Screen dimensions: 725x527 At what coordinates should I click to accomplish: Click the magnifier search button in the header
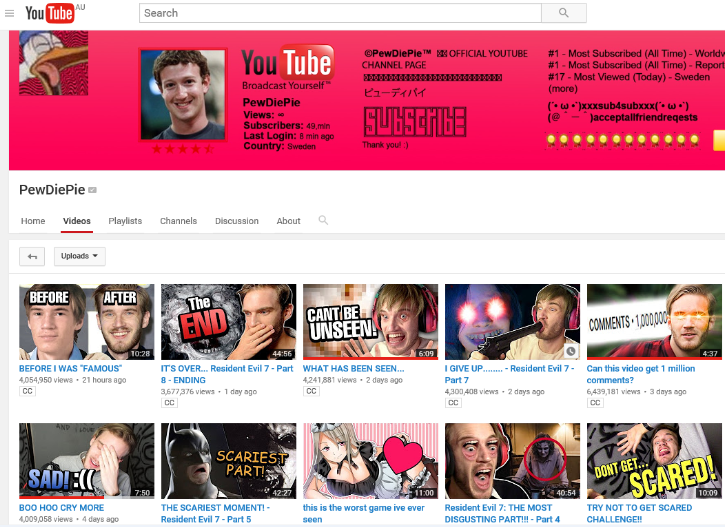point(564,13)
